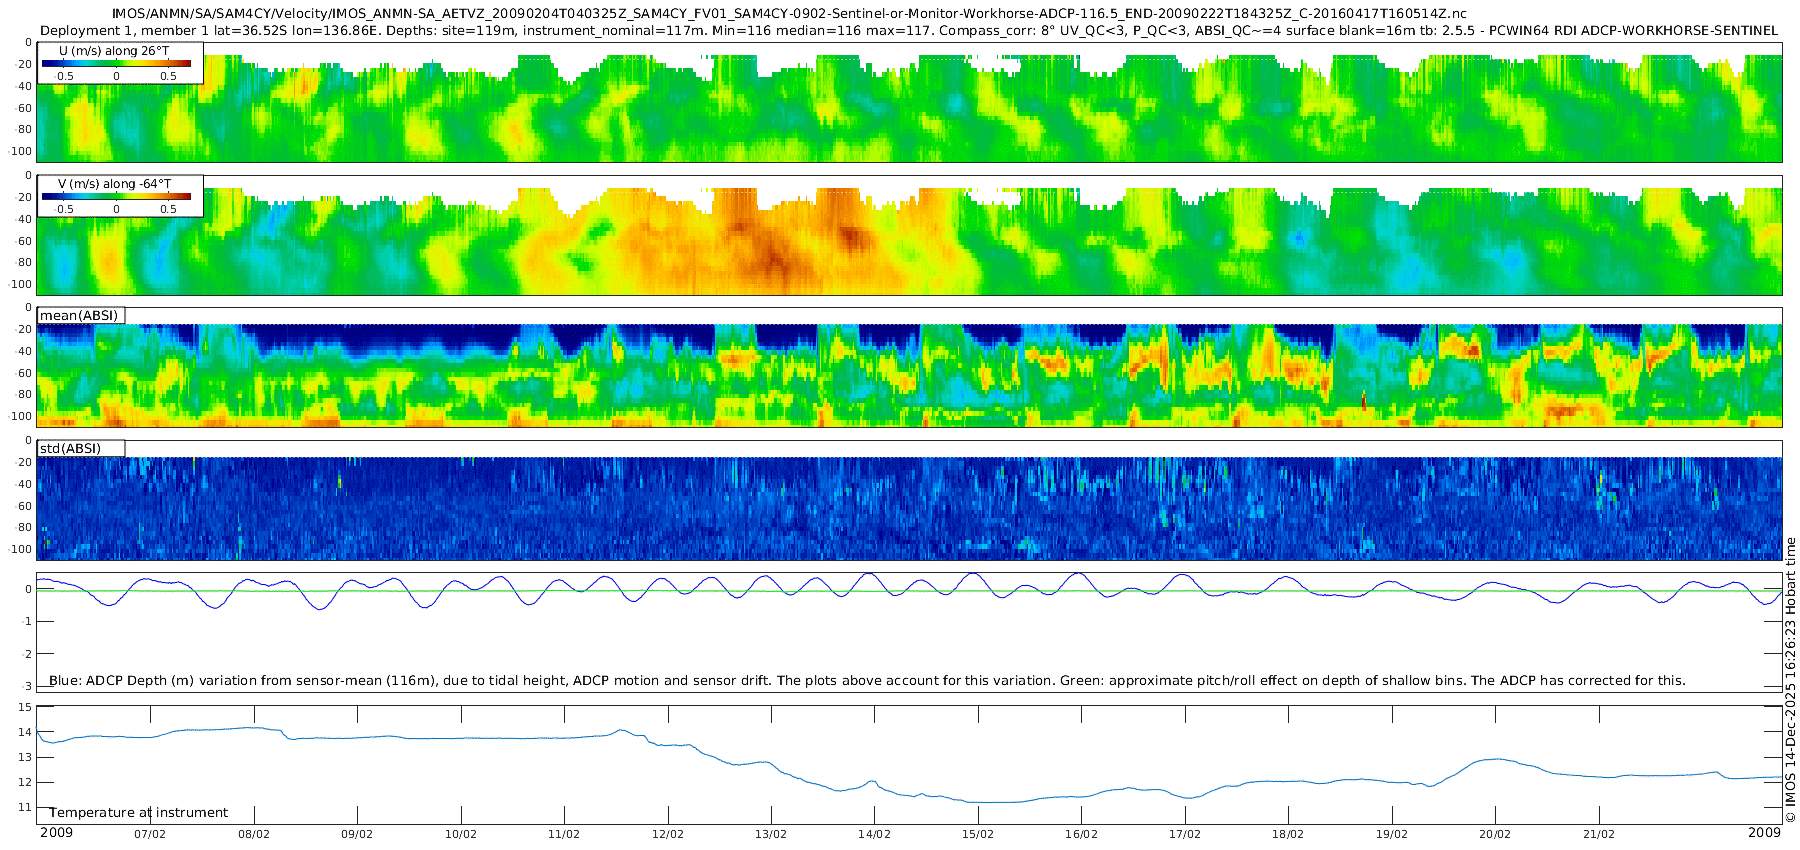Click the 'Temperature at instrument' label
Viewport: 1800px width, 850px height.
tap(139, 813)
